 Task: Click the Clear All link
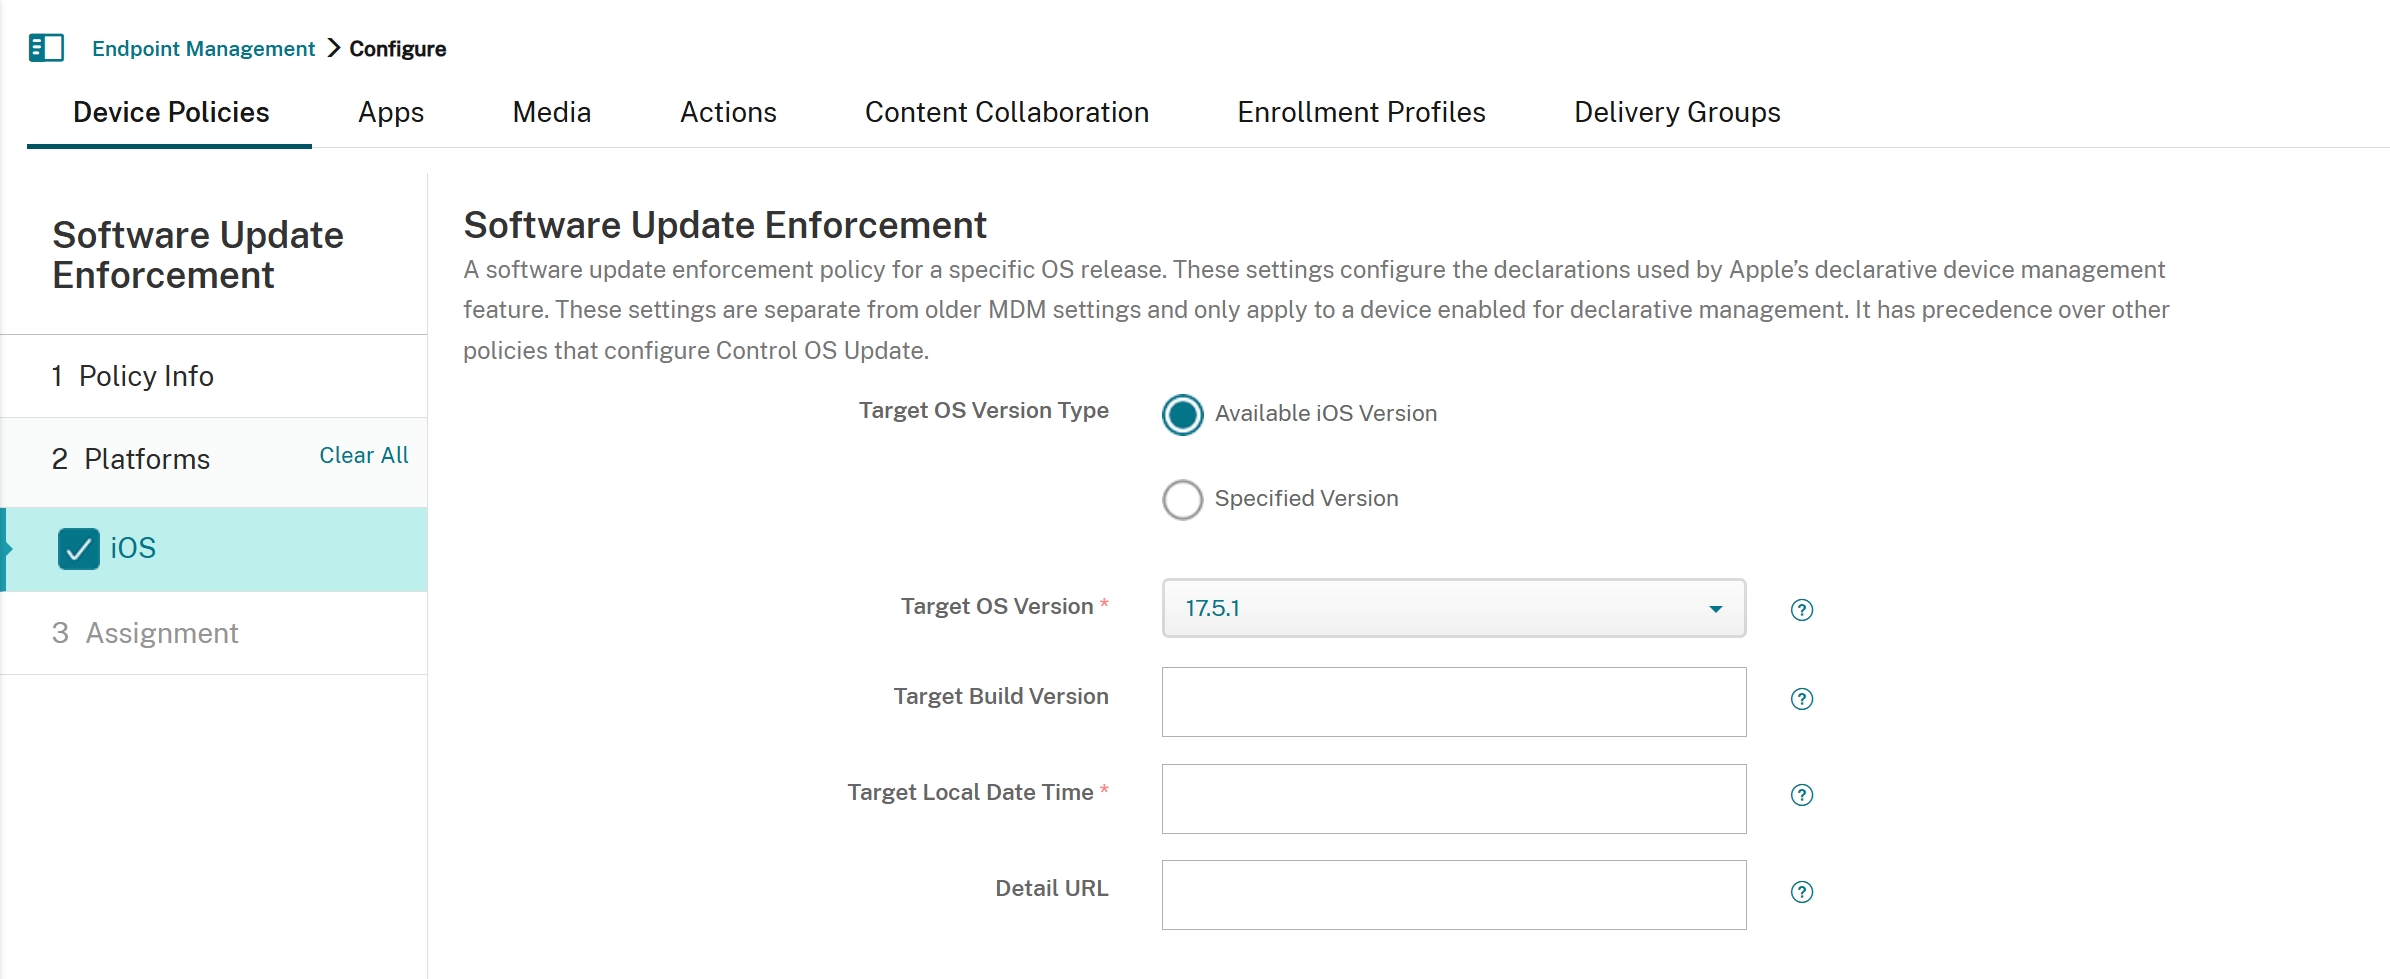[x=363, y=456]
